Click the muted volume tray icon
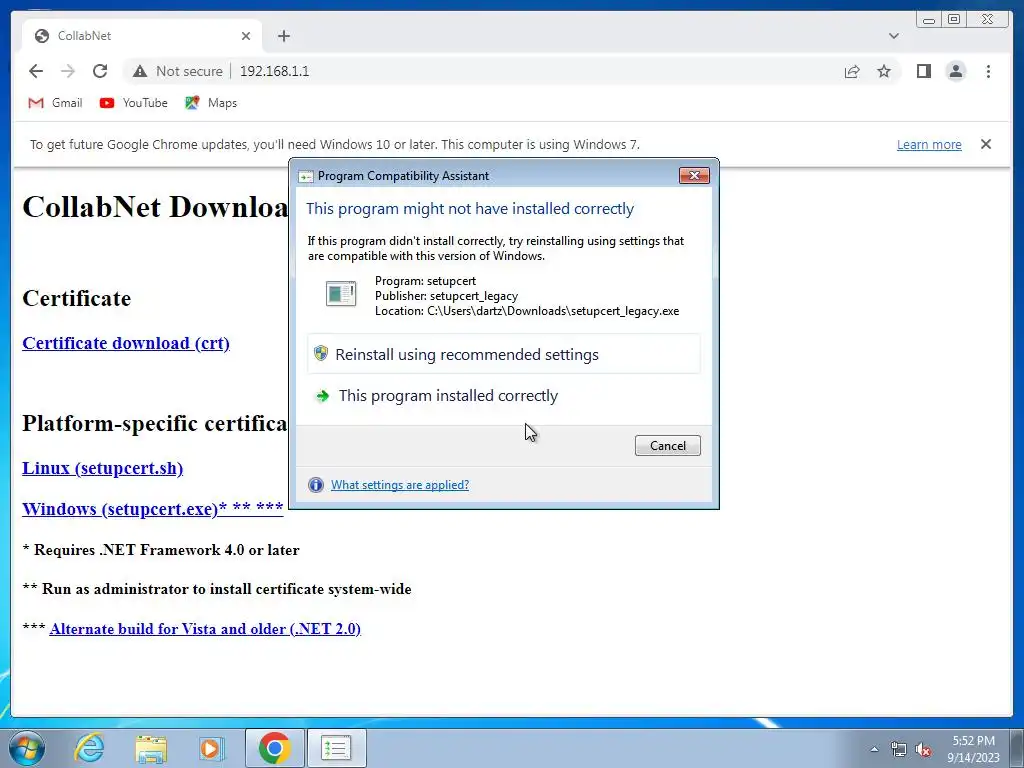Screen dimensions: 1024x768 923,750
